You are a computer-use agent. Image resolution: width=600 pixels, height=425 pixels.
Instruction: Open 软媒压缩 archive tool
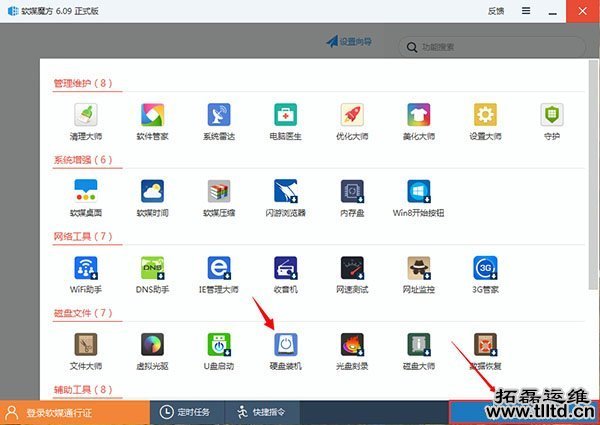(219, 191)
